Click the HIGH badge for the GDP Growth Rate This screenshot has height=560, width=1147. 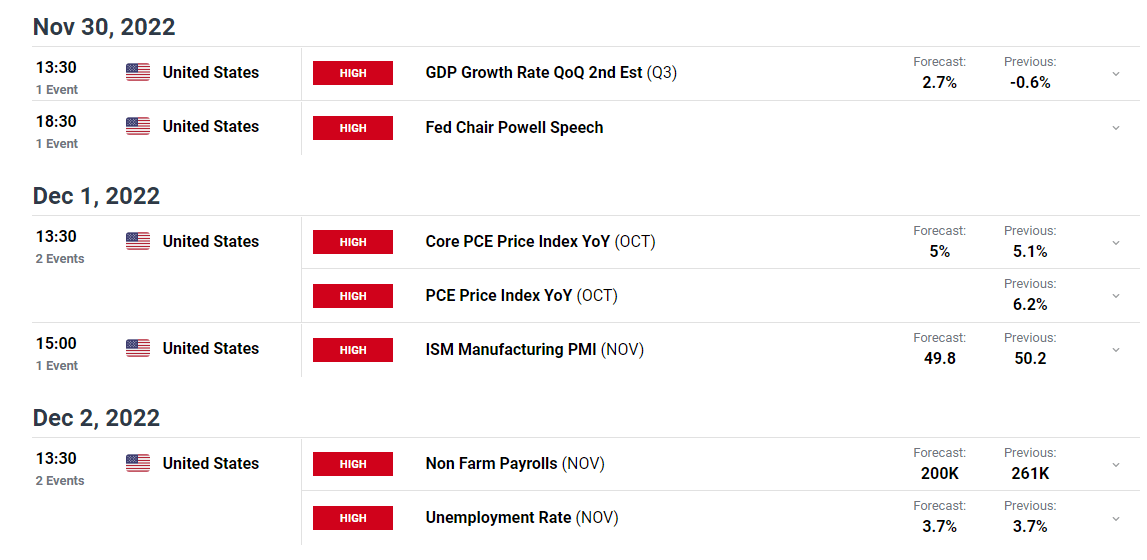[x=353, y=73]
